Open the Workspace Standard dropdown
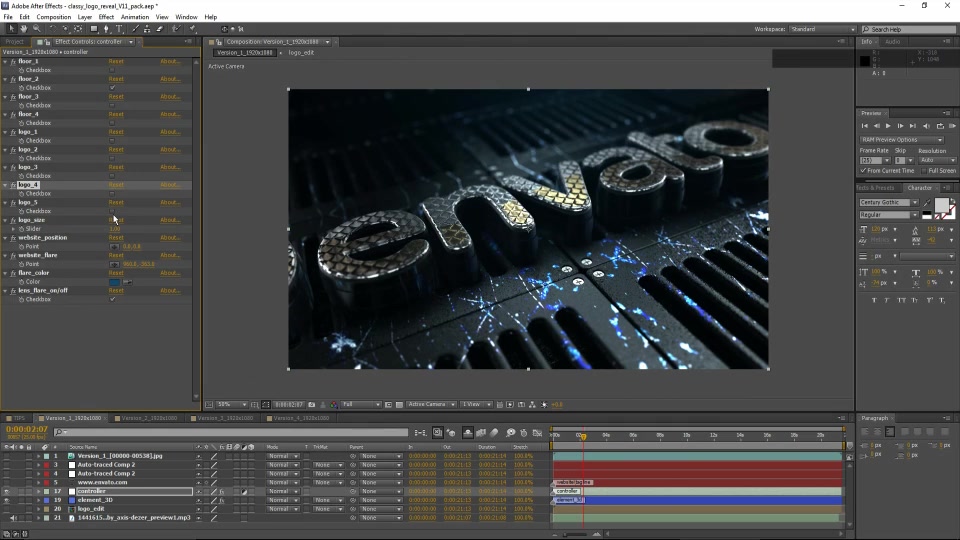This screenshot has width=960, height=540. (x=822, y=29)
